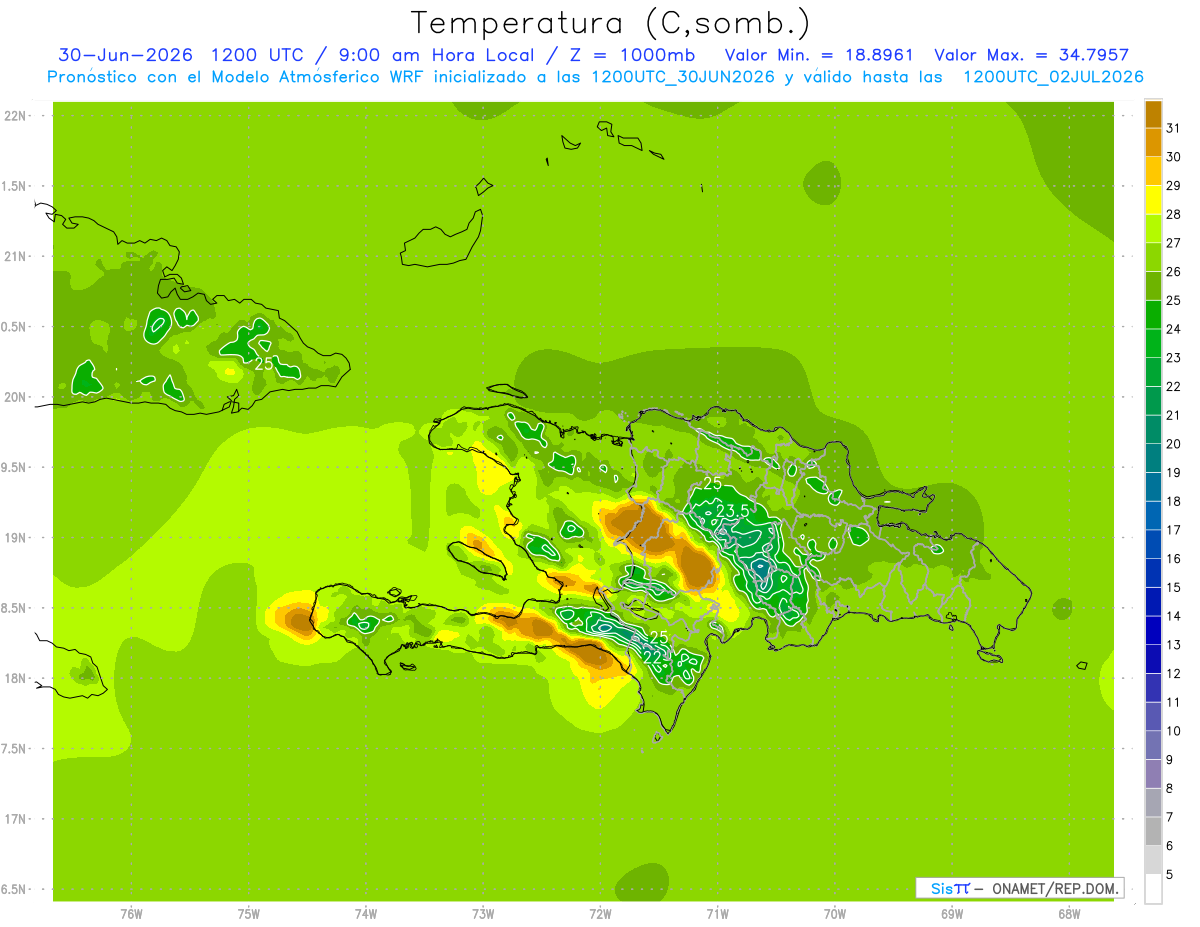This screenshot has width=1200, height=927.
Task: Click the valid-until time "1200UTC_02JUL2026"
Action: click(x=1054, y=77)
